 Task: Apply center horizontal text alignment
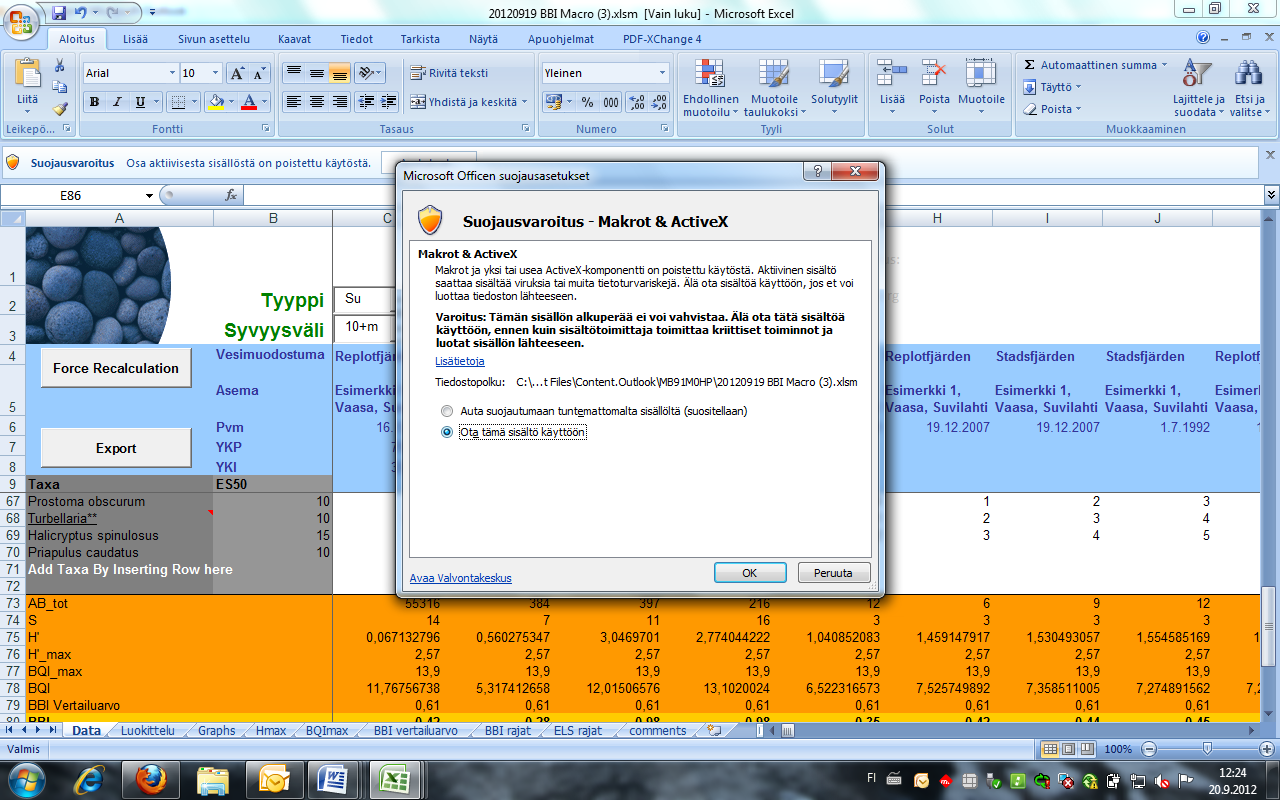[317, 102]
